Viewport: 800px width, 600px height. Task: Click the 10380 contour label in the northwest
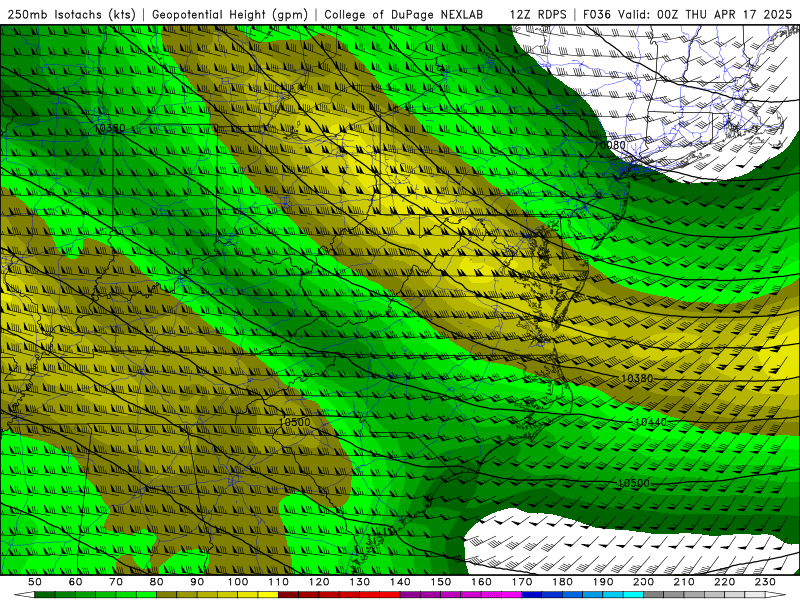pos(110,128)
